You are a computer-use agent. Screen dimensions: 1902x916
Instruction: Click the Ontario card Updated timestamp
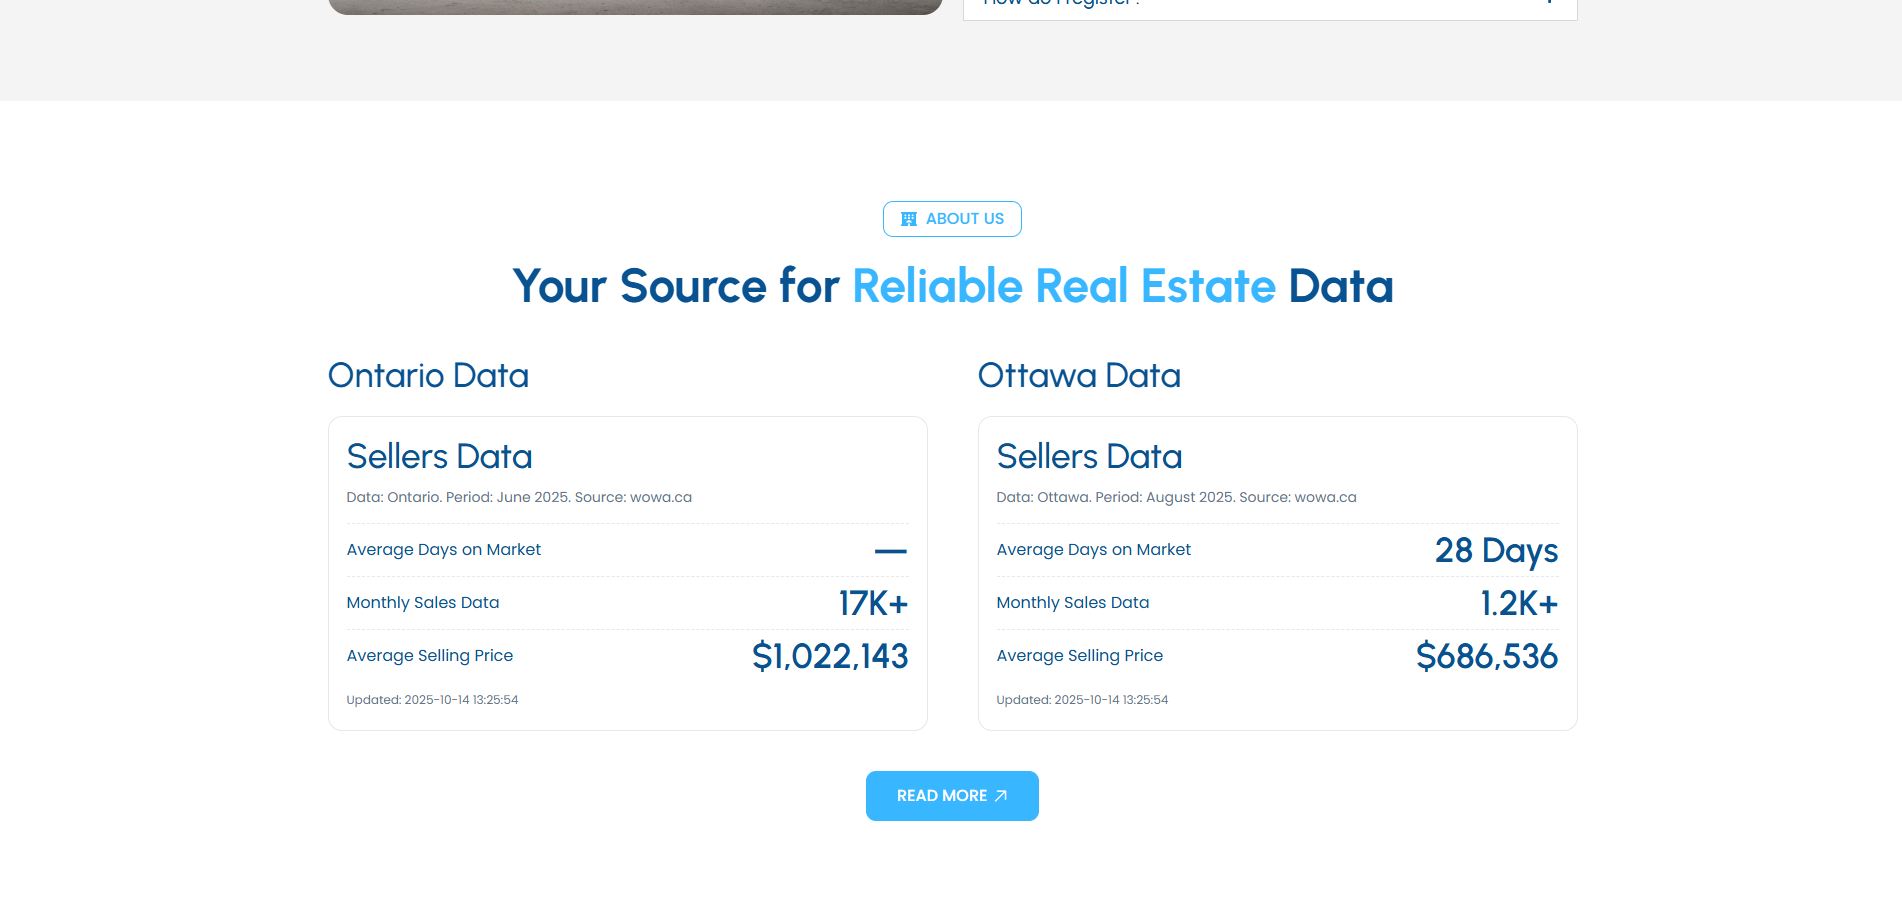[x=432, y=700]
